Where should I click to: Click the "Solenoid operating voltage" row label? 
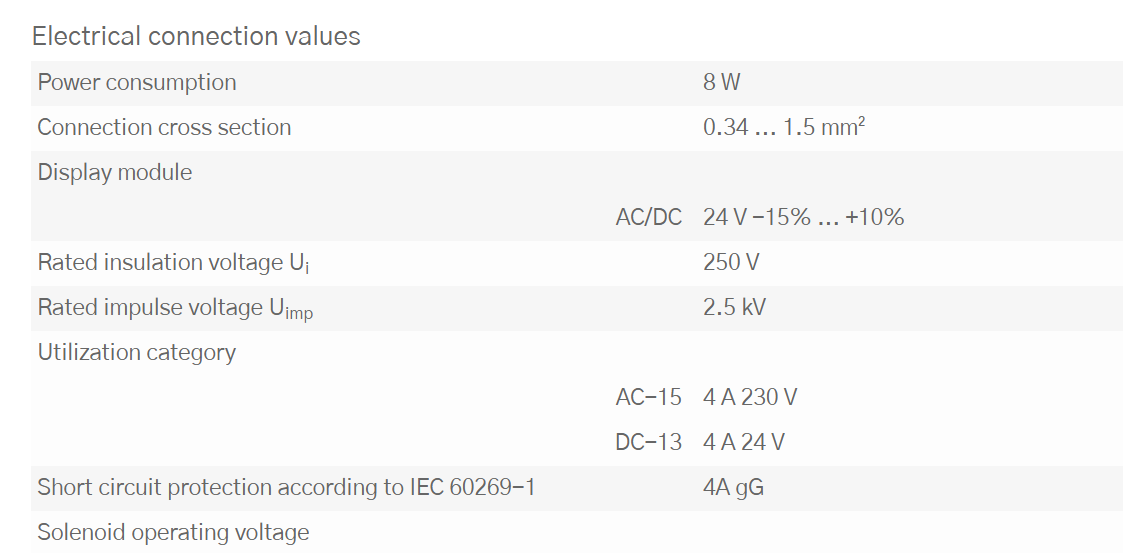(173, 533)
